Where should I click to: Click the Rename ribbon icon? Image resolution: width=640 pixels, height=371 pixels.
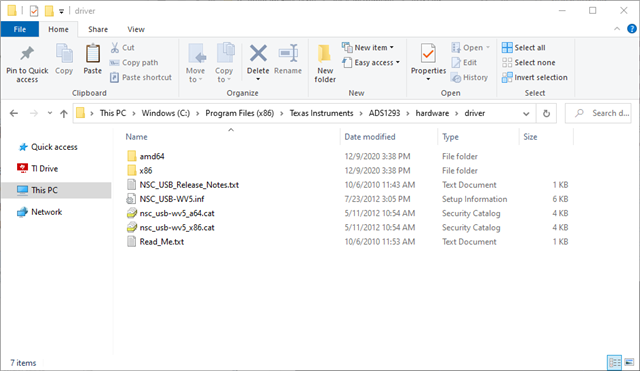click(288, 53)
